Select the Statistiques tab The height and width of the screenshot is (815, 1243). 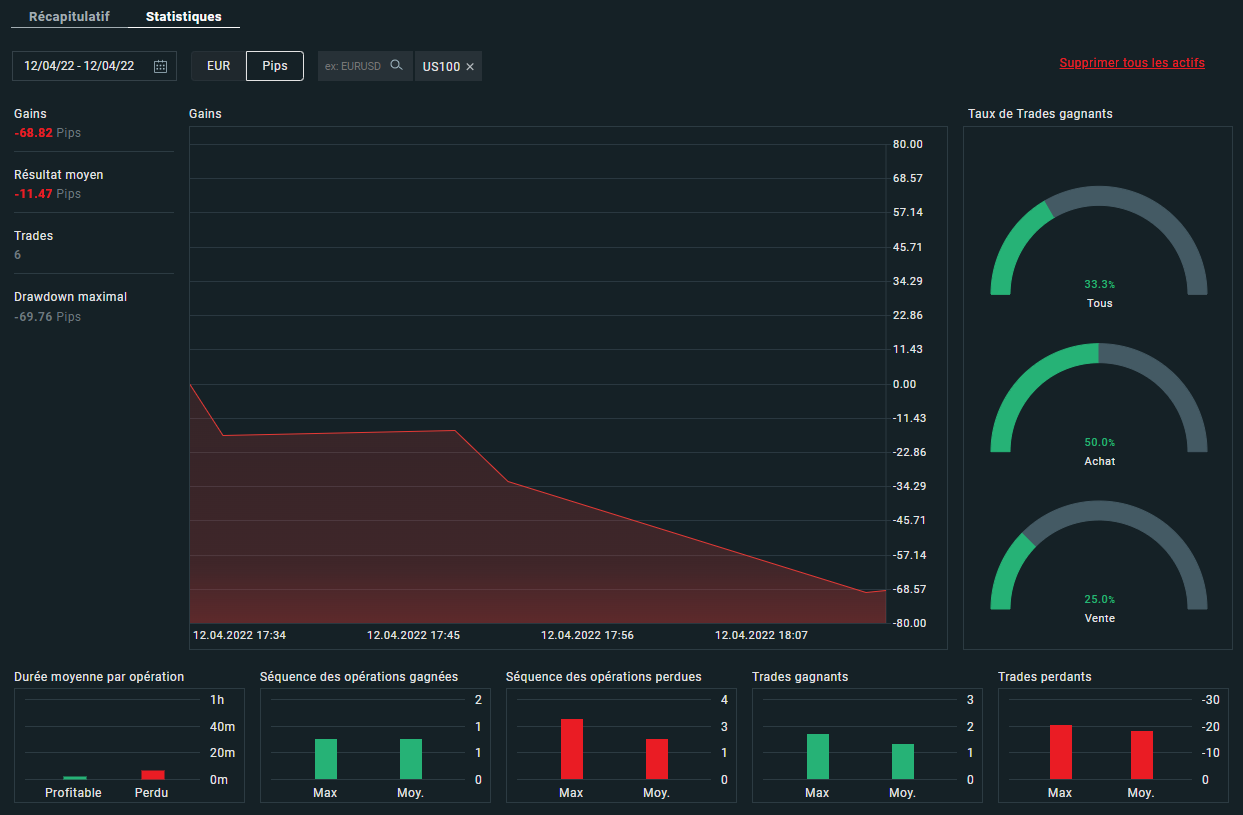[x=184, y=17]
